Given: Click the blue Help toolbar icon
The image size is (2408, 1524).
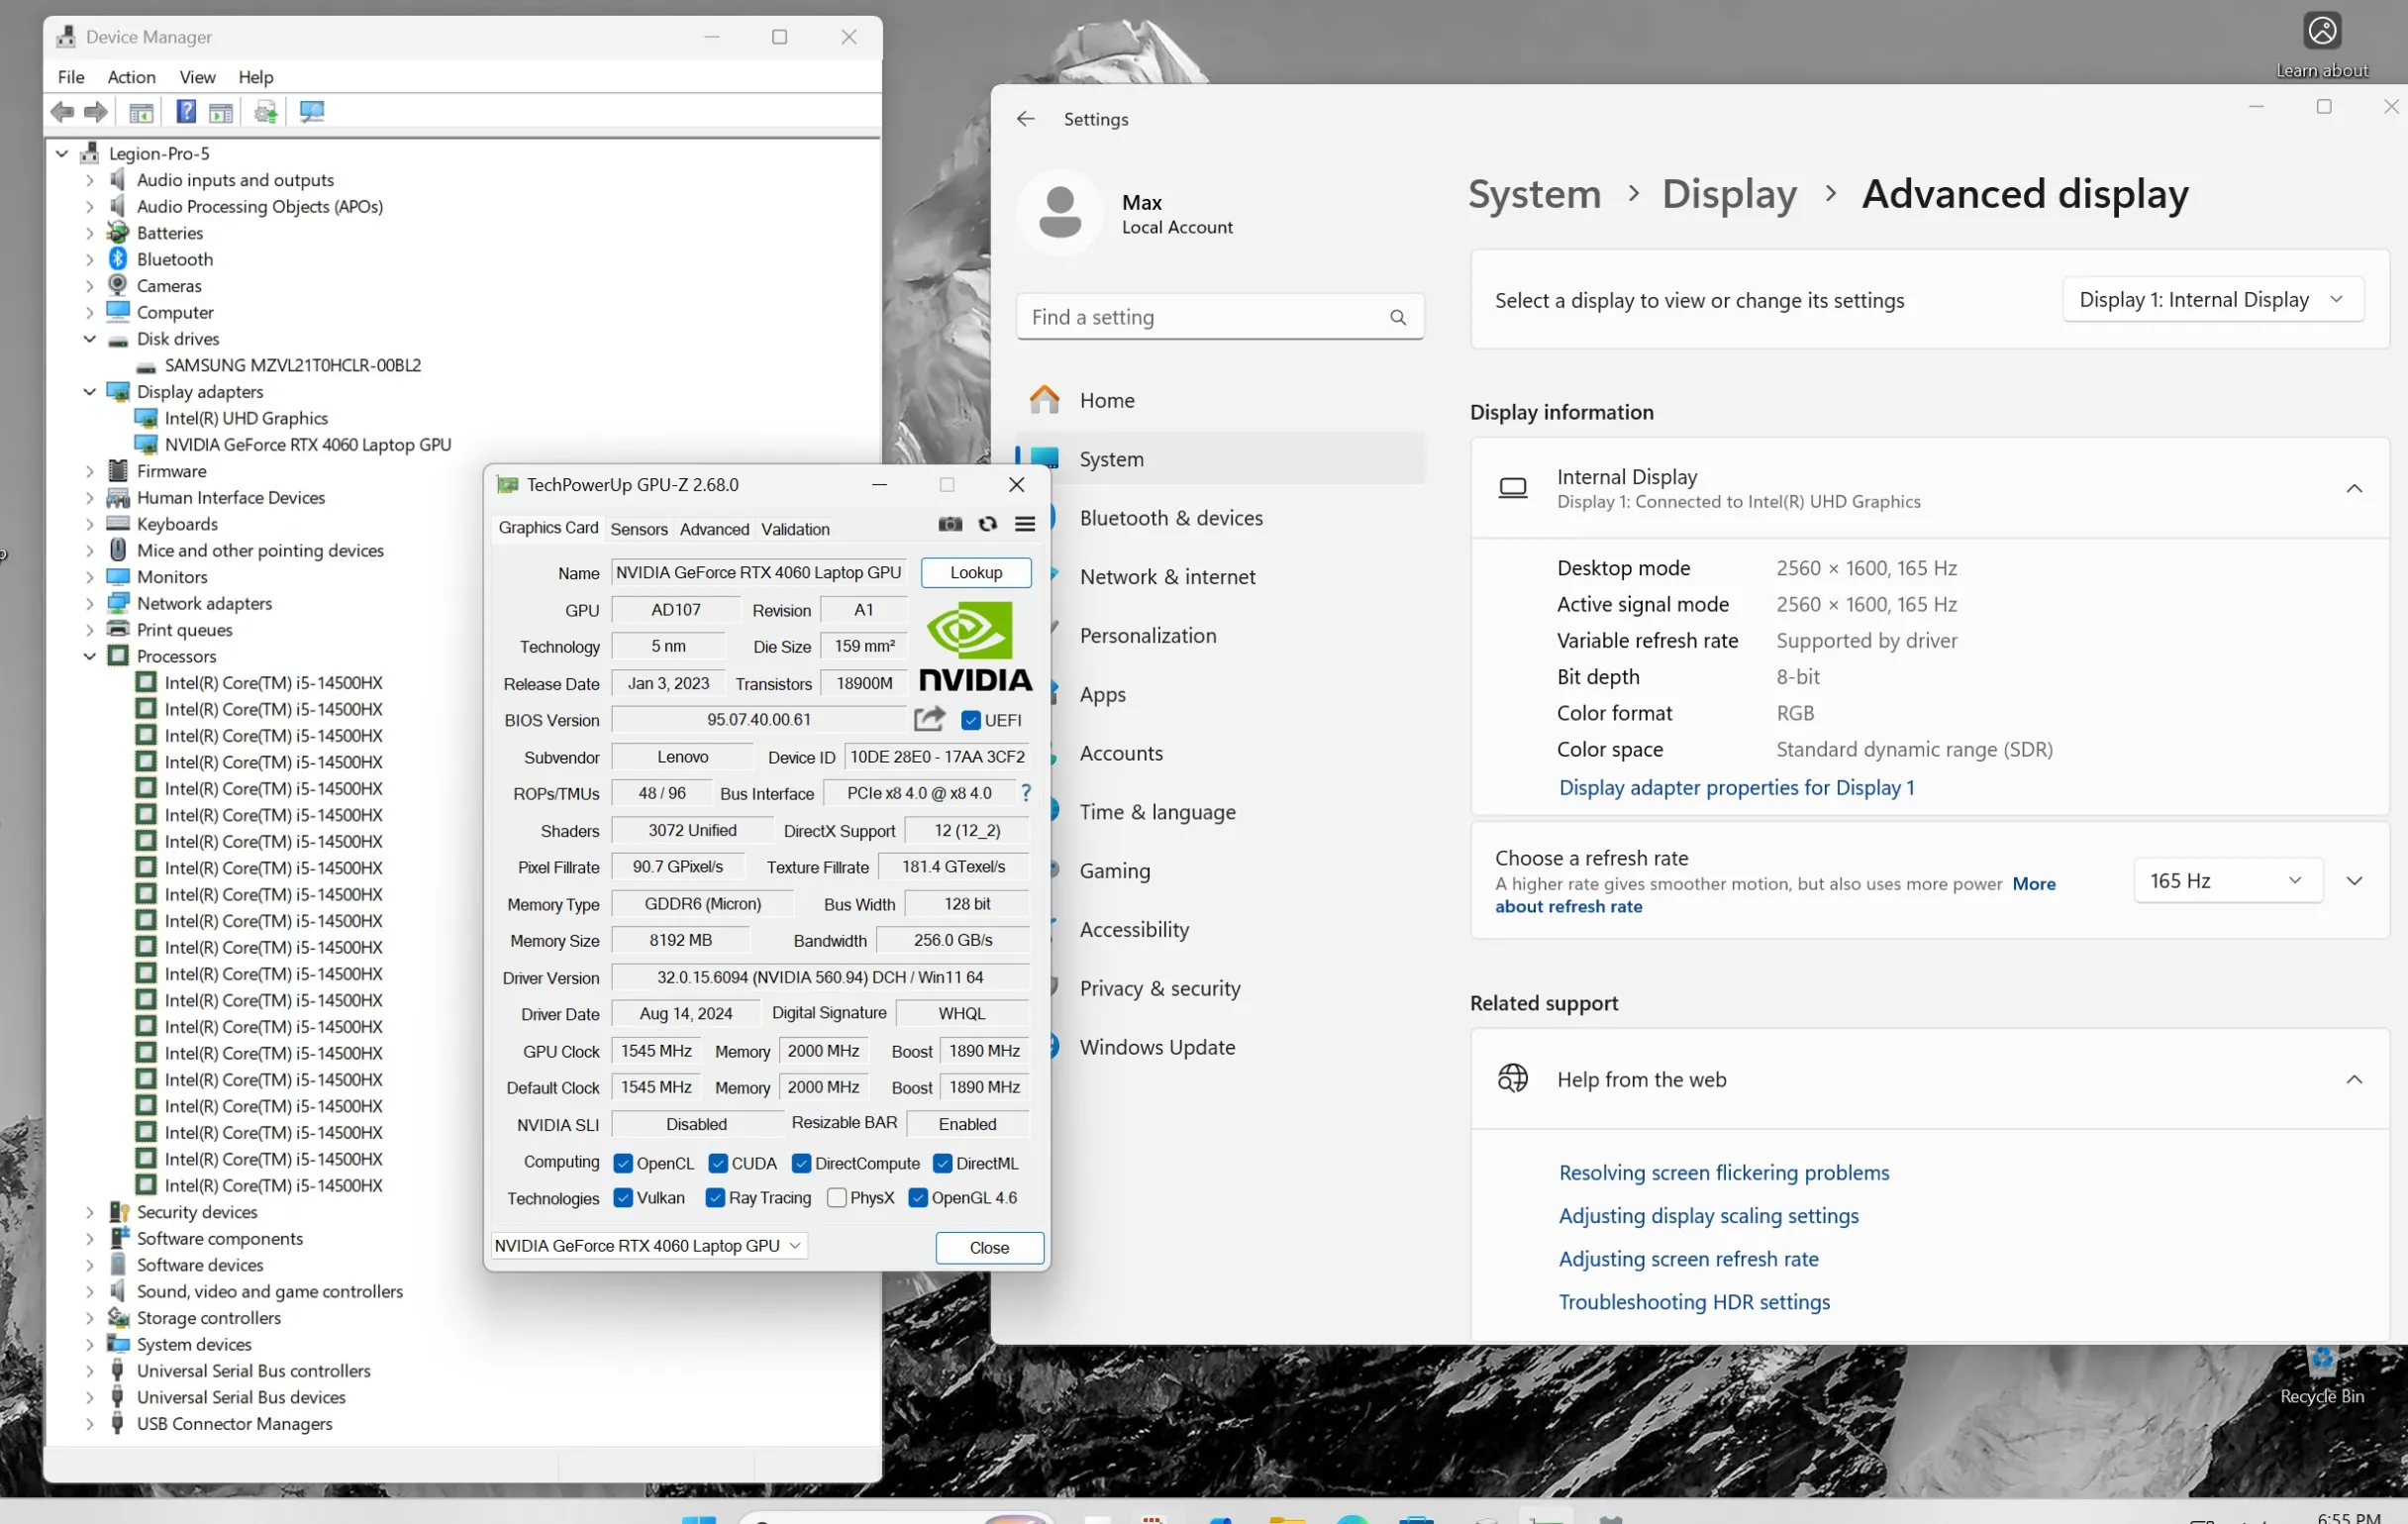Looking at the screenshot, I should (x=186, y=111).
